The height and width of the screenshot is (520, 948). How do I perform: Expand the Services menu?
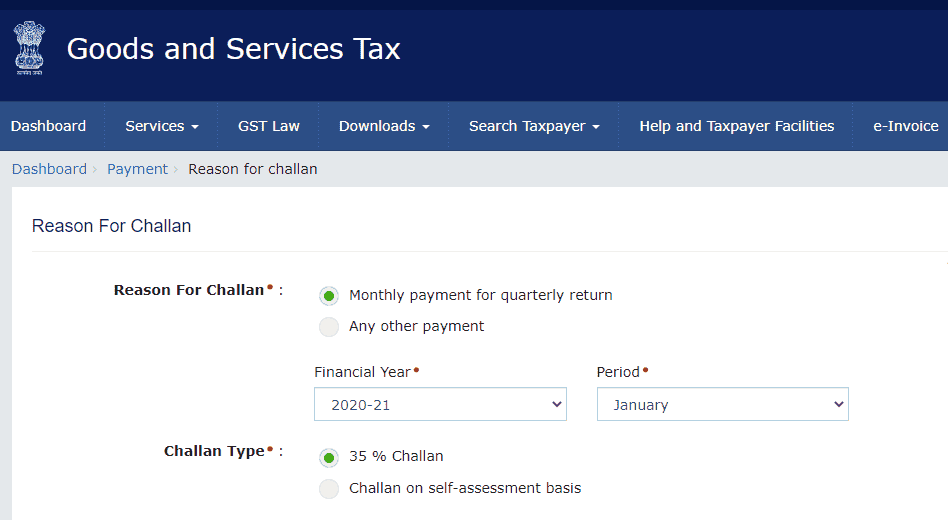pos(161,126)
